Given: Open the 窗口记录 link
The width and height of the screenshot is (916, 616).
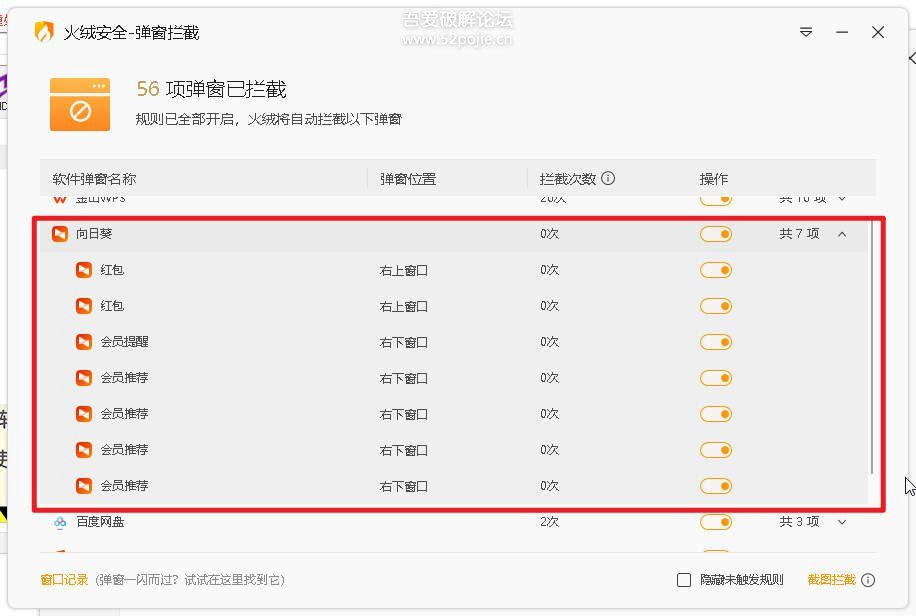Looking at the screenshot, I should coord(64,580).
